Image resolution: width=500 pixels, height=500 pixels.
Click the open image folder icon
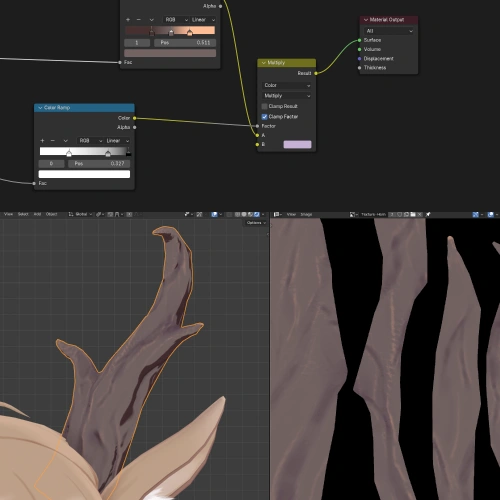[413, 214]
